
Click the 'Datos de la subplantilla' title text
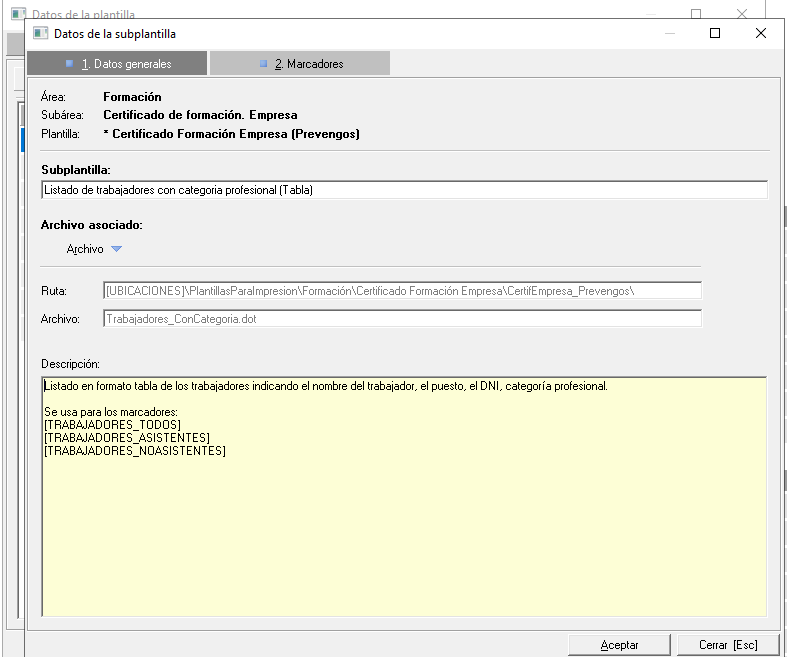[x=115, y=33]
